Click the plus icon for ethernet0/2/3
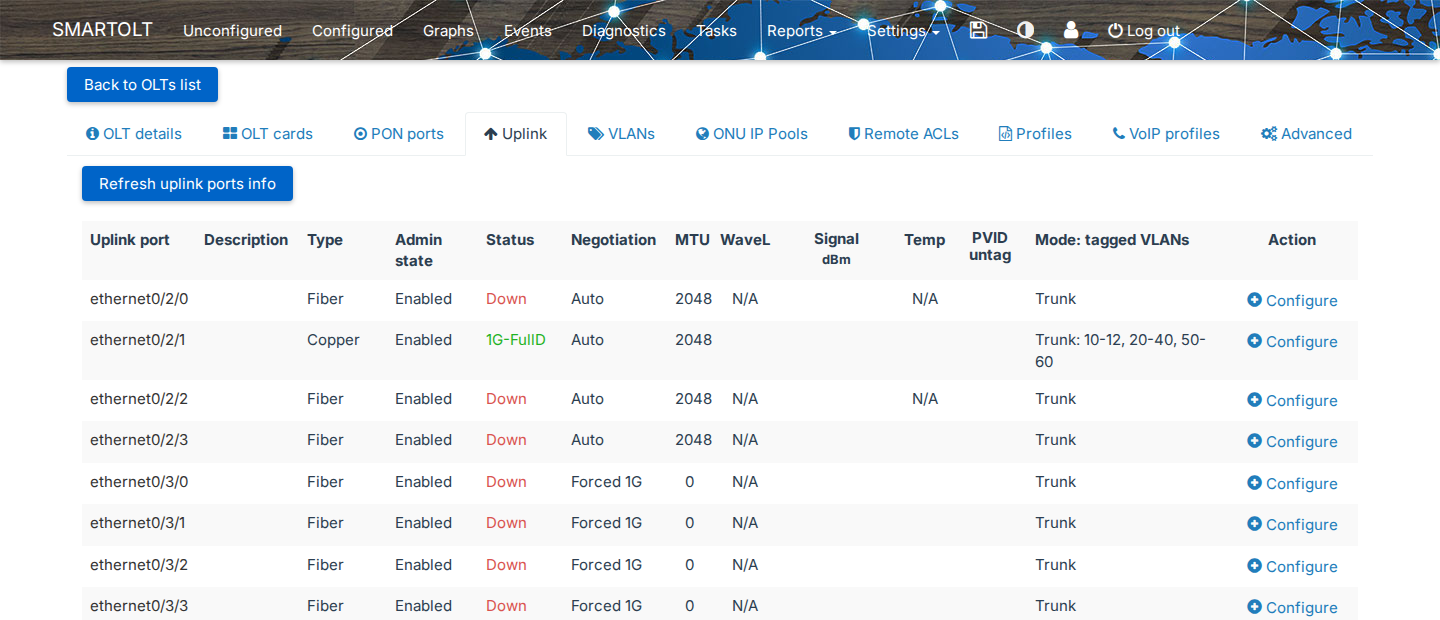The image size is (1440, 620). [1254, 440]
